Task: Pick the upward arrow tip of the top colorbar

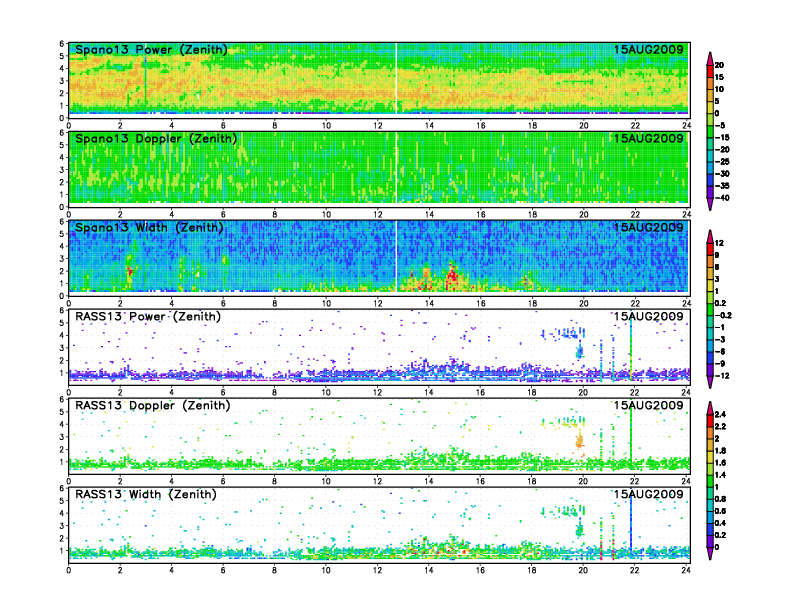Action: coord(710,57)
